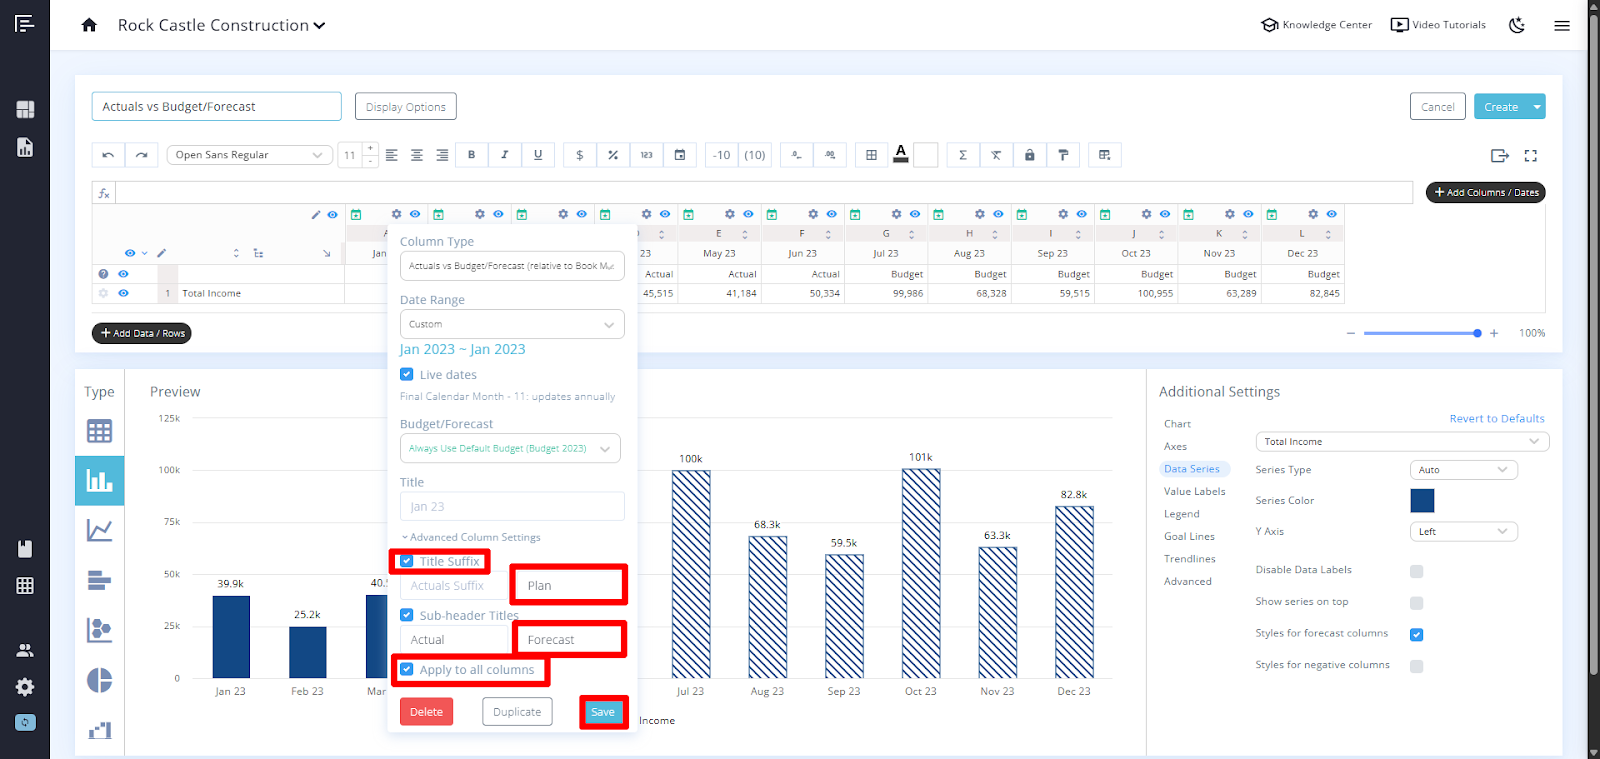Screen dimensions: 1600x759
Task: Click the Series Color swatch
Action: click(1422, 501)
